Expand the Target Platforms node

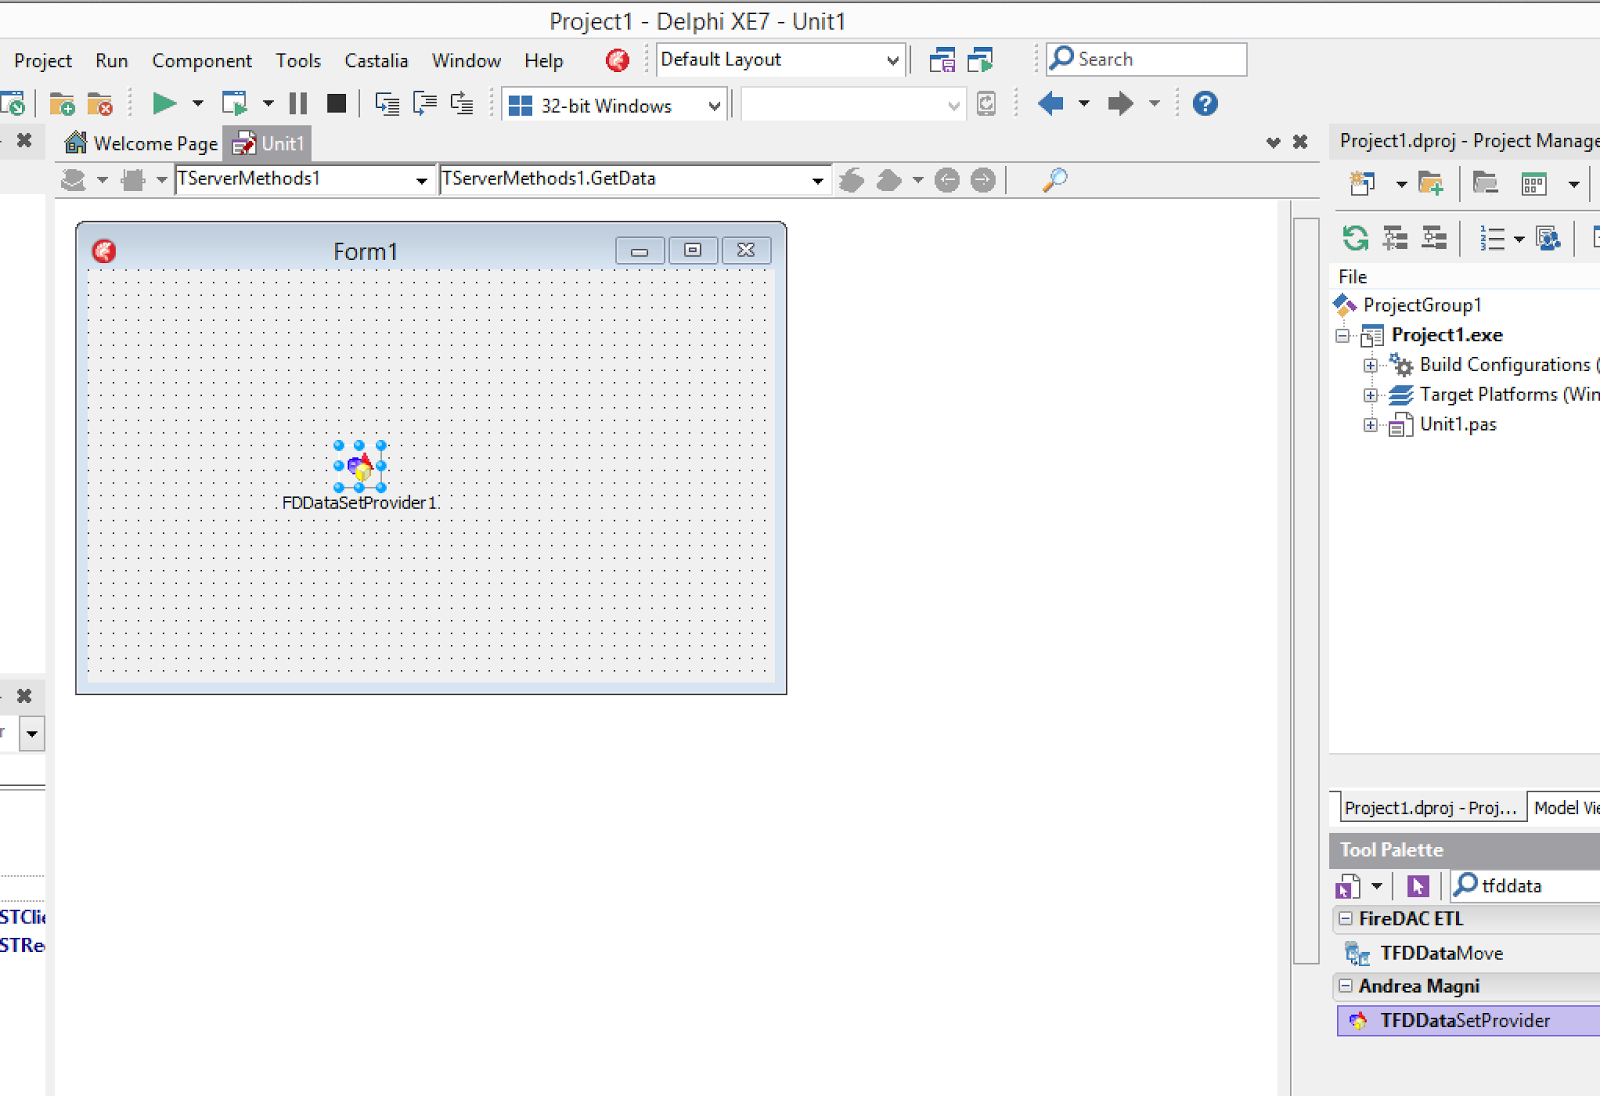pos(1370,396)
